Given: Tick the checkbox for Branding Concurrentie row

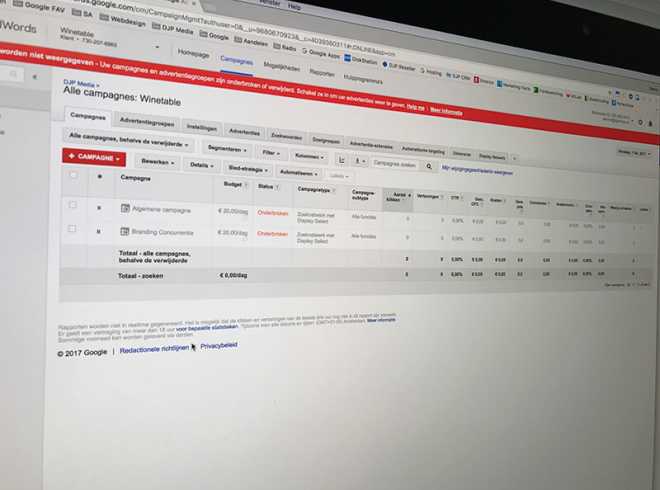Looking at the screenshot, I should point(72,230).
